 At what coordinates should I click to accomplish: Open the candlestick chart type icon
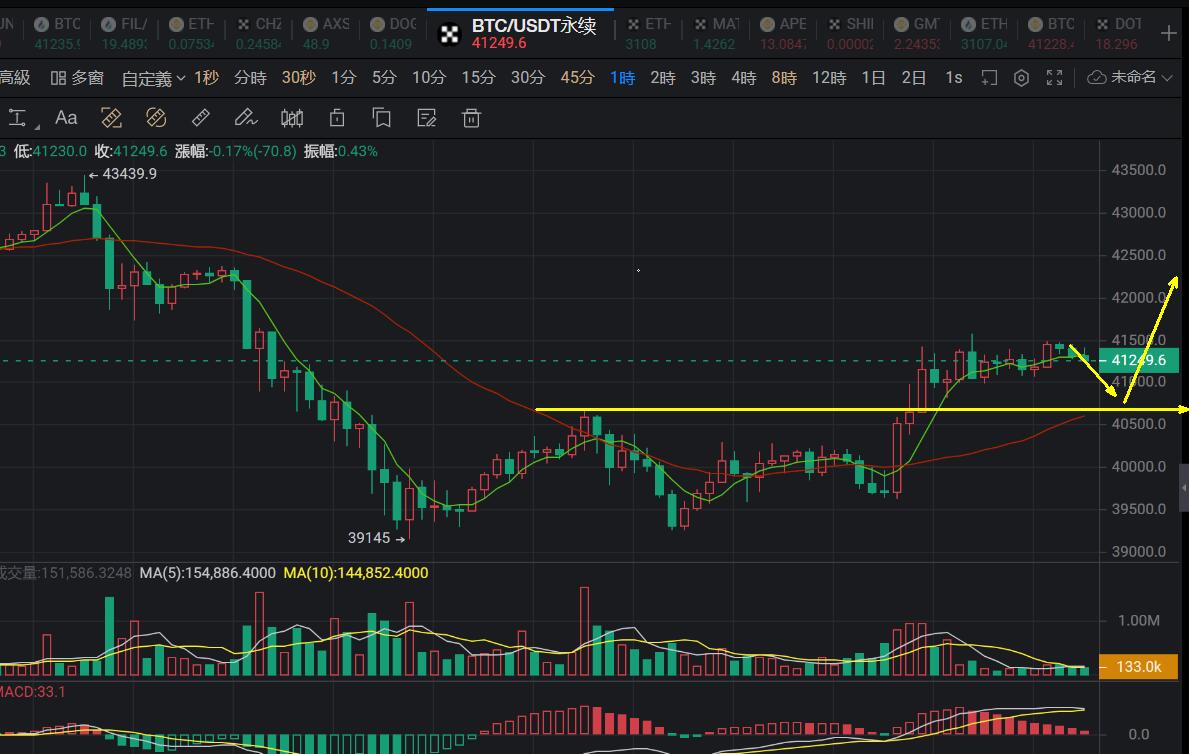(292, 118)
